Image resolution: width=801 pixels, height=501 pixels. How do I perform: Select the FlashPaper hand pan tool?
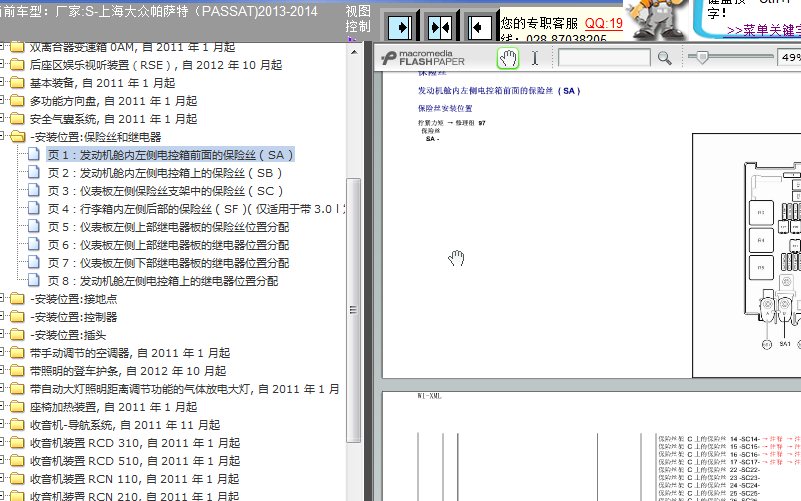point(508,58)
